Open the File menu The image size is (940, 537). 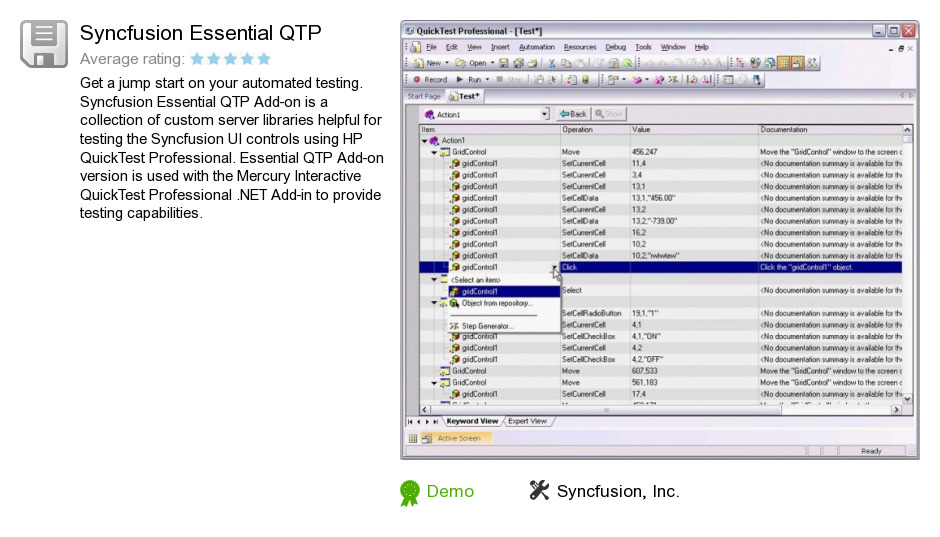coord(432,47)
